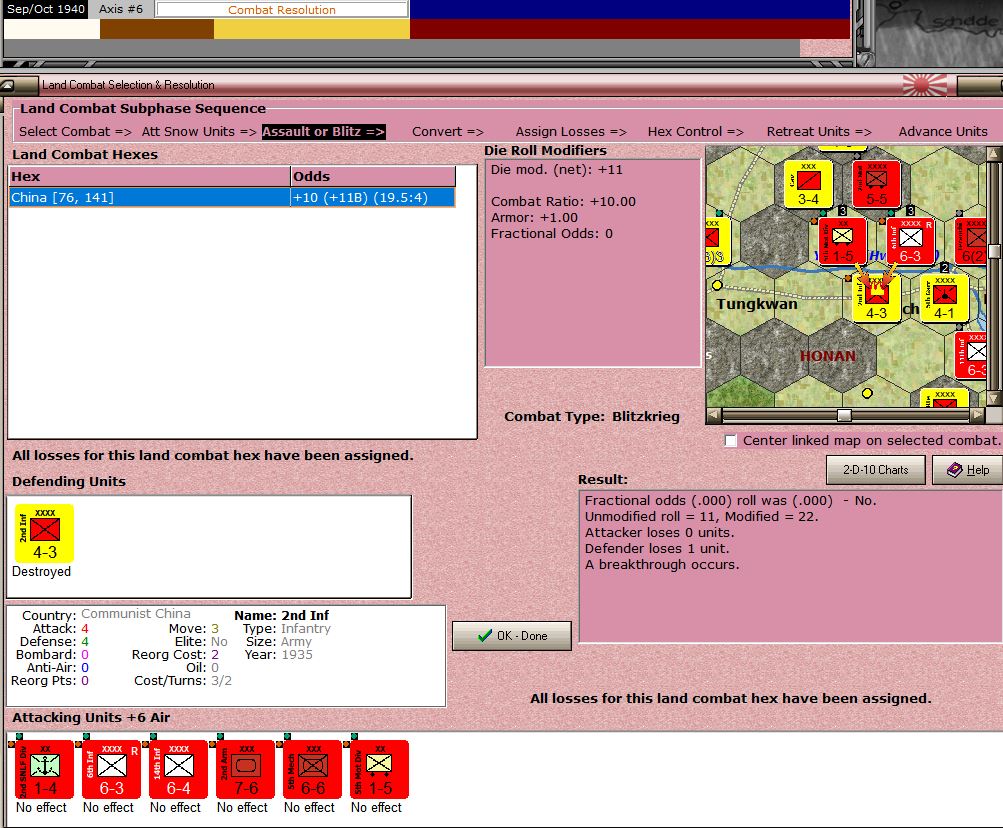The width and height of the screenshot is (1003, 828).
Task: Click the Die mod. (net): +11 line
Action: pos(557,170)
